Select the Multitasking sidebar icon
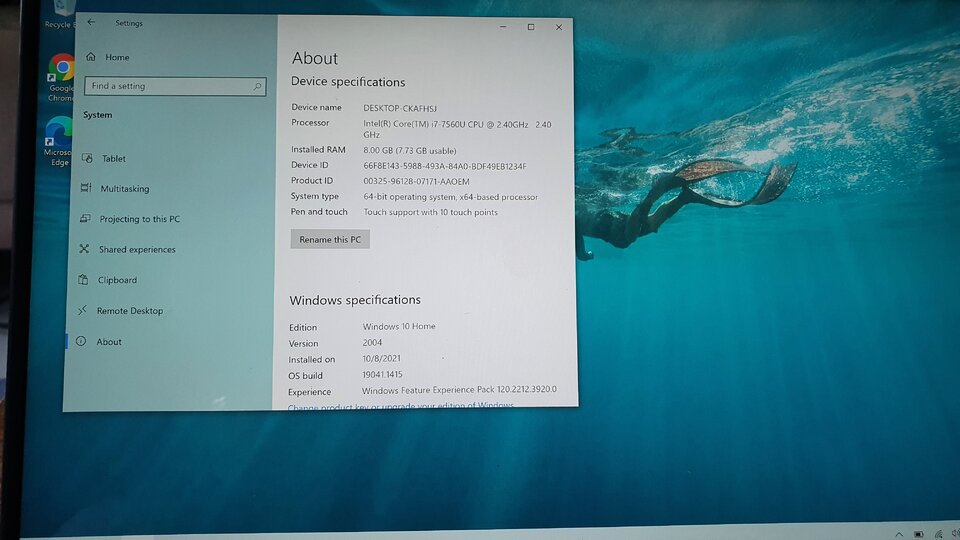The image size is (960, 540). (x=86, y=188)
